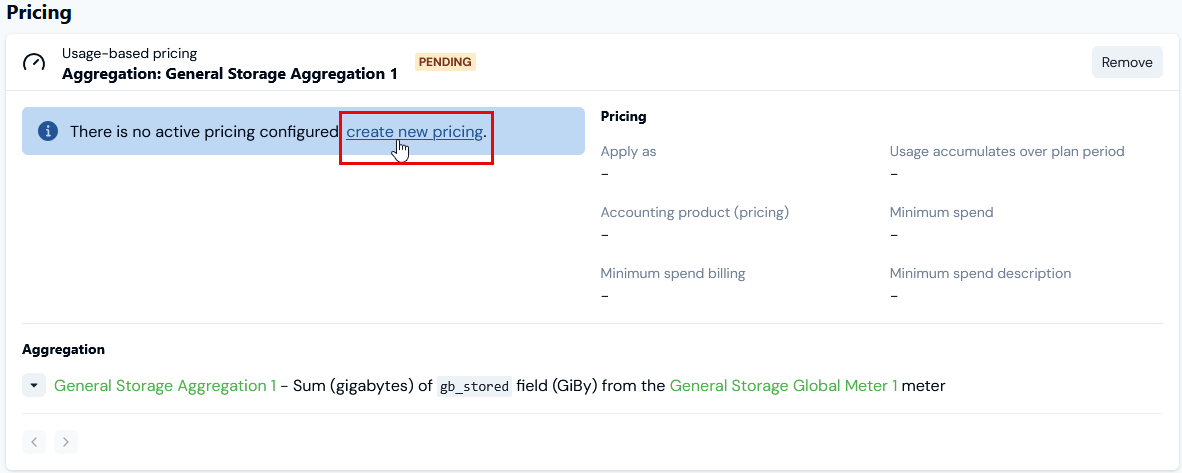Click the bold Aggregation section heading
Image resolution: width=1182 pixels, height=473 pixels.
point(63,349)
